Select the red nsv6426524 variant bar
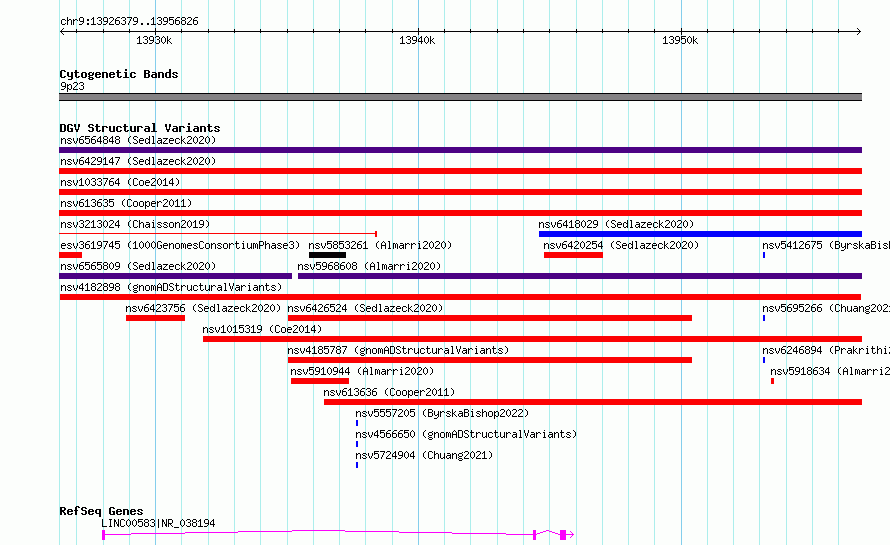Screen dimensions: 890x545 pos(490,318)
